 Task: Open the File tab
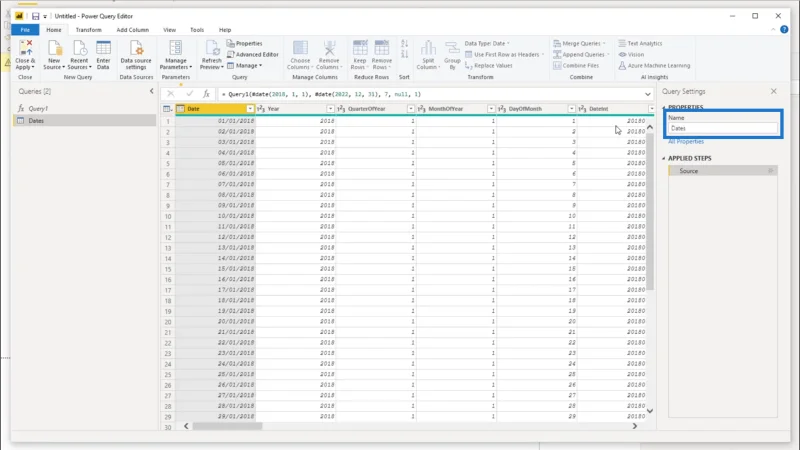point(25,30)
